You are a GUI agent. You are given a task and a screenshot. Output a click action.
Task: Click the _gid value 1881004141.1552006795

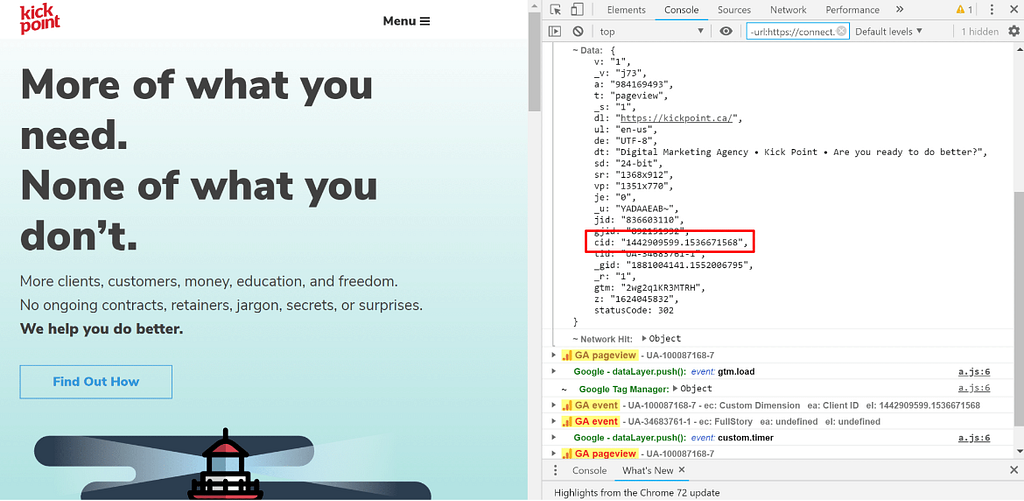point(689,265)
